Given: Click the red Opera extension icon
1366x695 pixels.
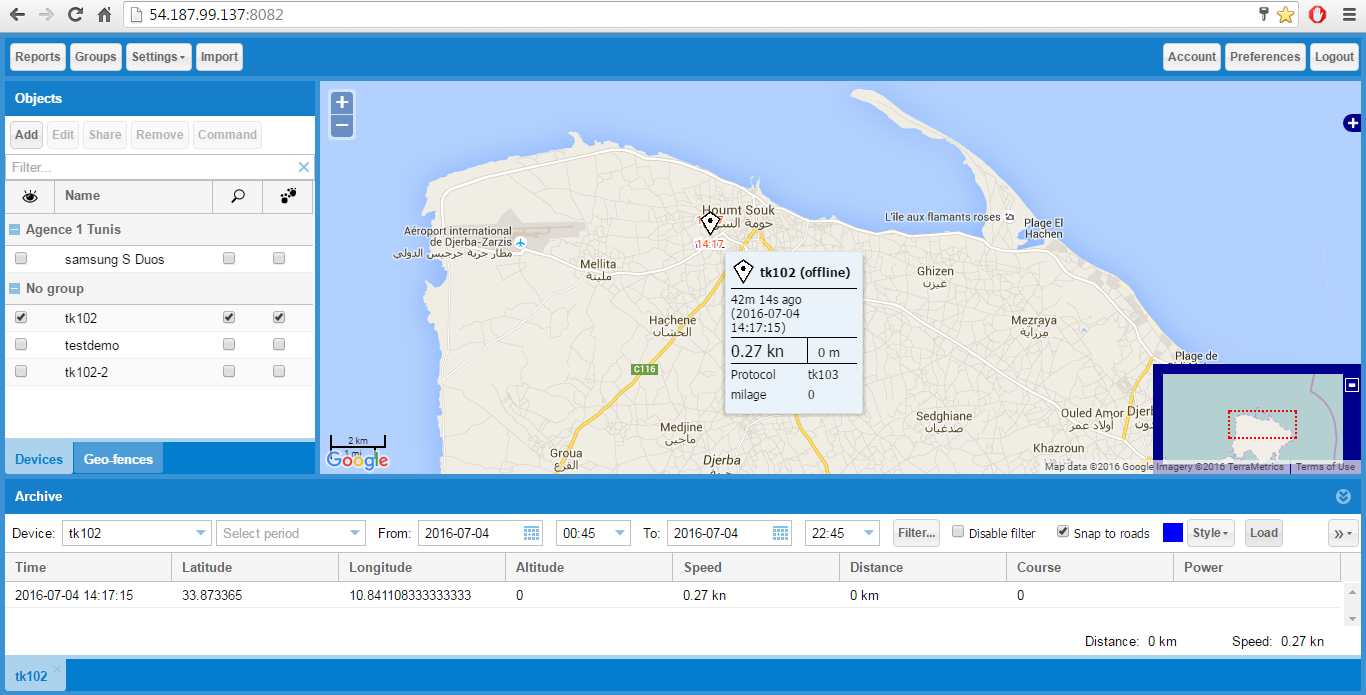Looking at the screenshot, I should click(x=1317, y=14).
